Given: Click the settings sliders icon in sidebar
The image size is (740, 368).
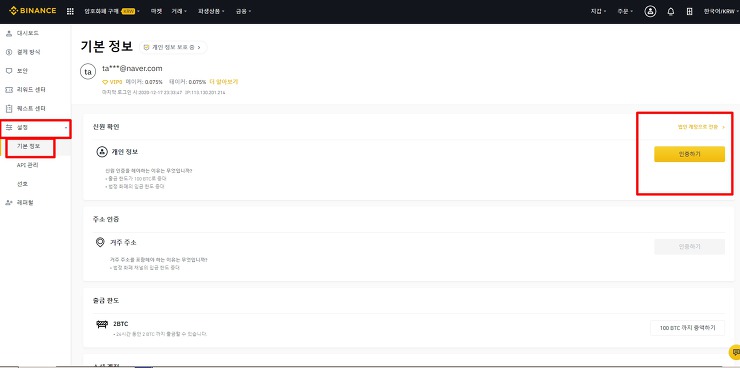Looking at the screenshot, I should [x=8, y=128].
